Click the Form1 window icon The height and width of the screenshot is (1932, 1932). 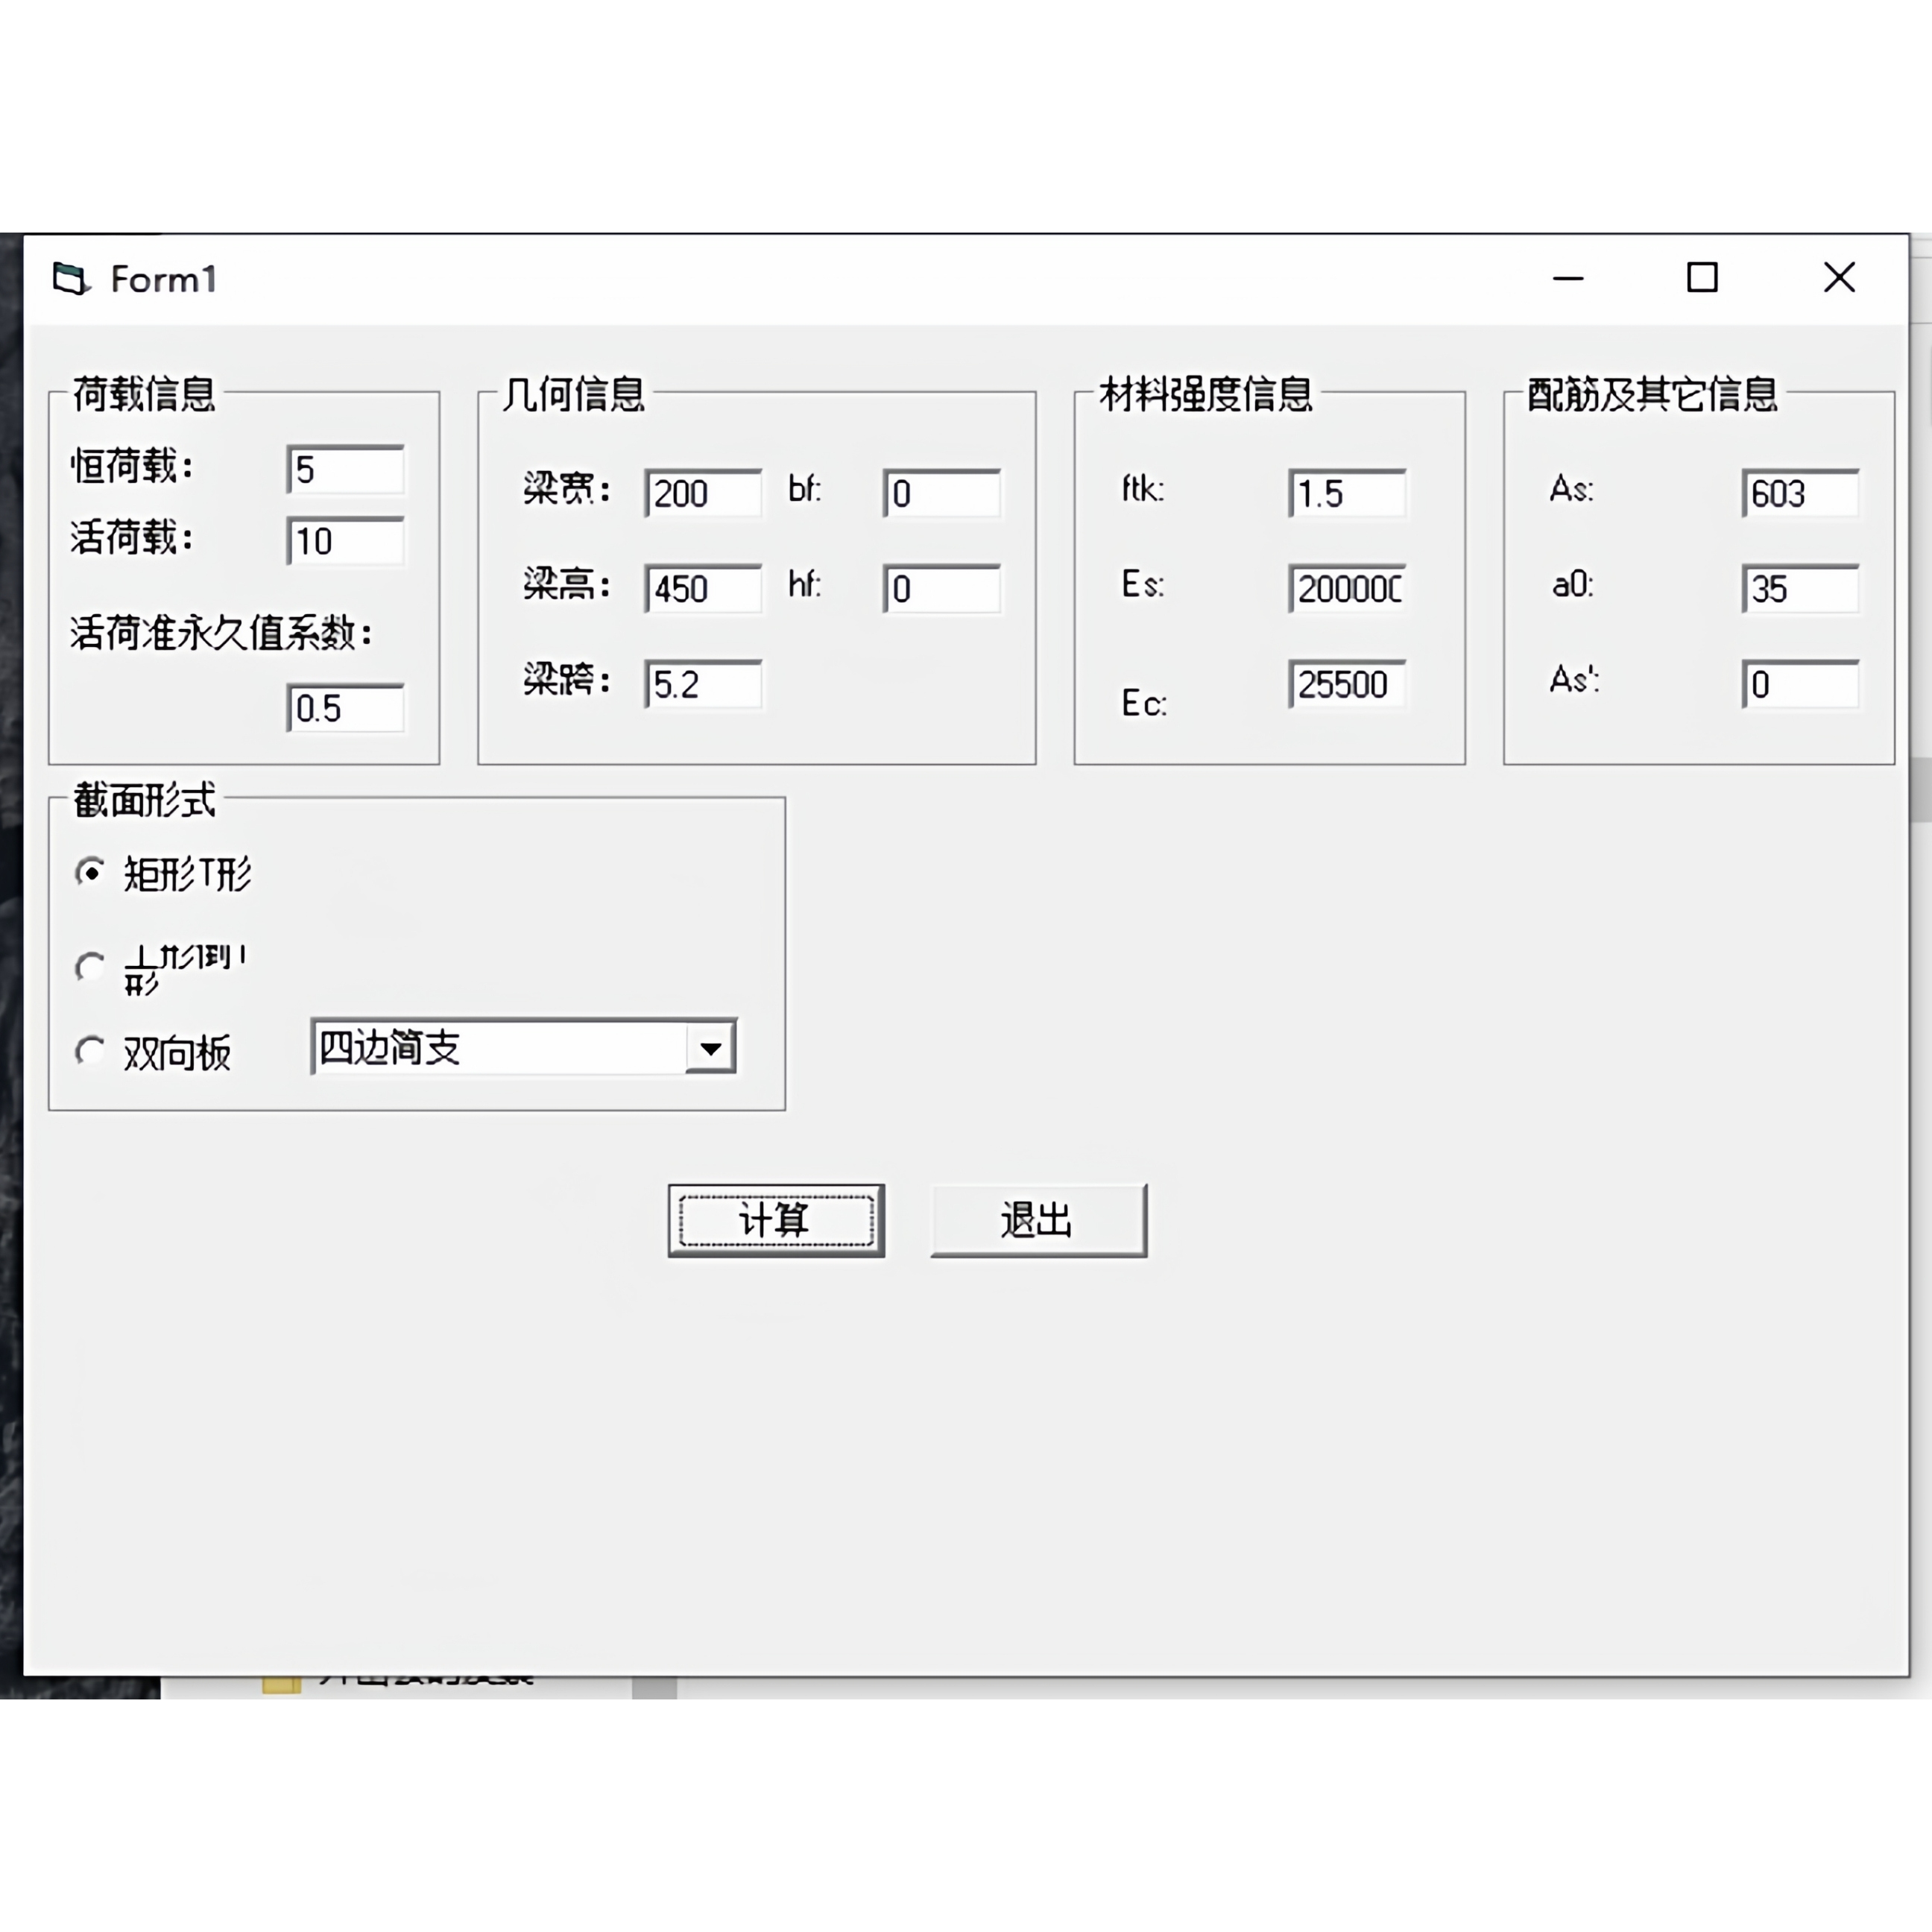pos(70,279)
